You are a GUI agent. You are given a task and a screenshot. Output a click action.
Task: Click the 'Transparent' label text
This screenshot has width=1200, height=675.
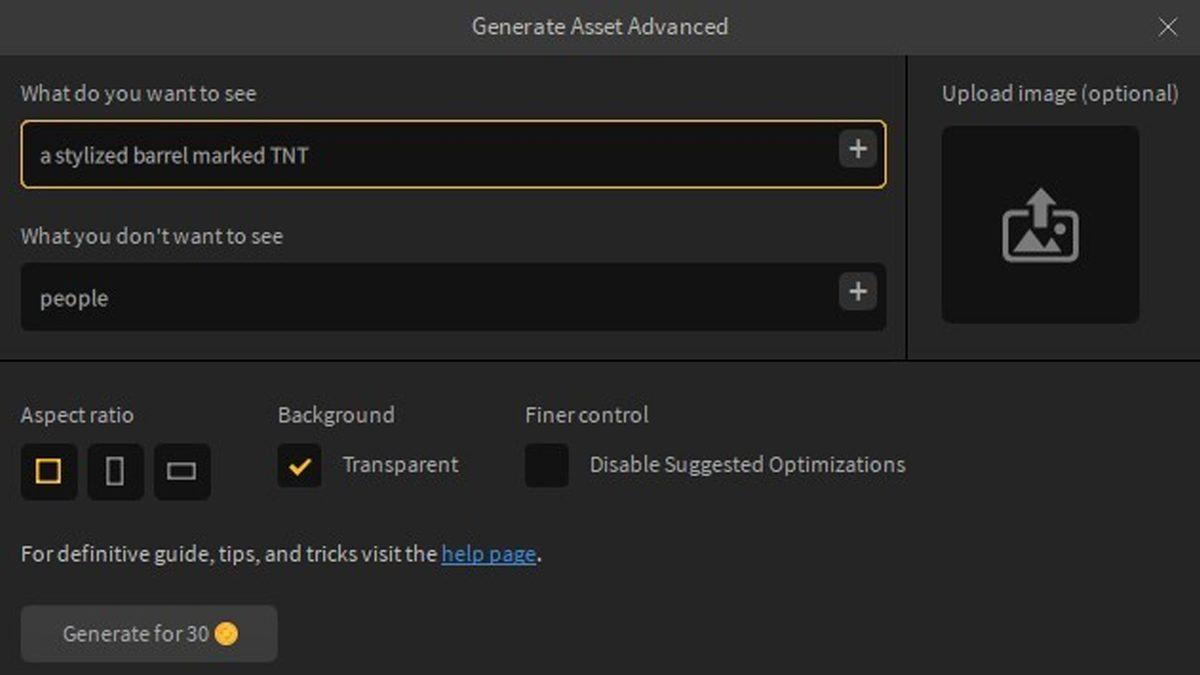[400, 465]
